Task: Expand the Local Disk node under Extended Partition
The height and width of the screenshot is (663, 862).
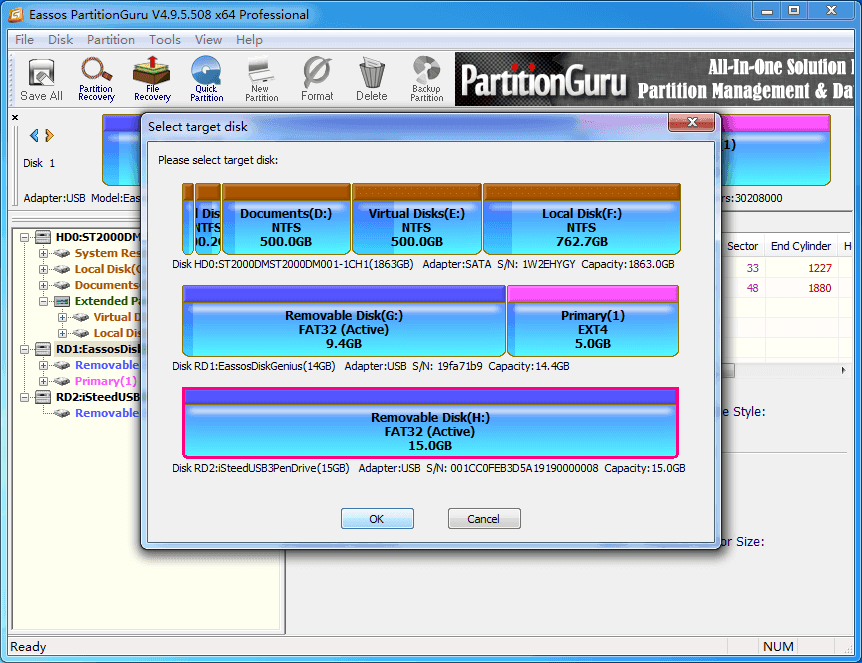Action: tap(62, 333)
